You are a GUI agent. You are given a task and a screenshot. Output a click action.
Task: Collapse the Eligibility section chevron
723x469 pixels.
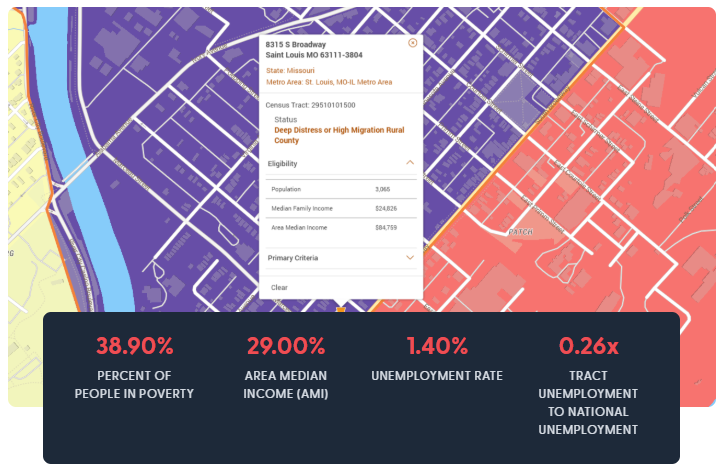pyautogui.click(x=409, y=162)
